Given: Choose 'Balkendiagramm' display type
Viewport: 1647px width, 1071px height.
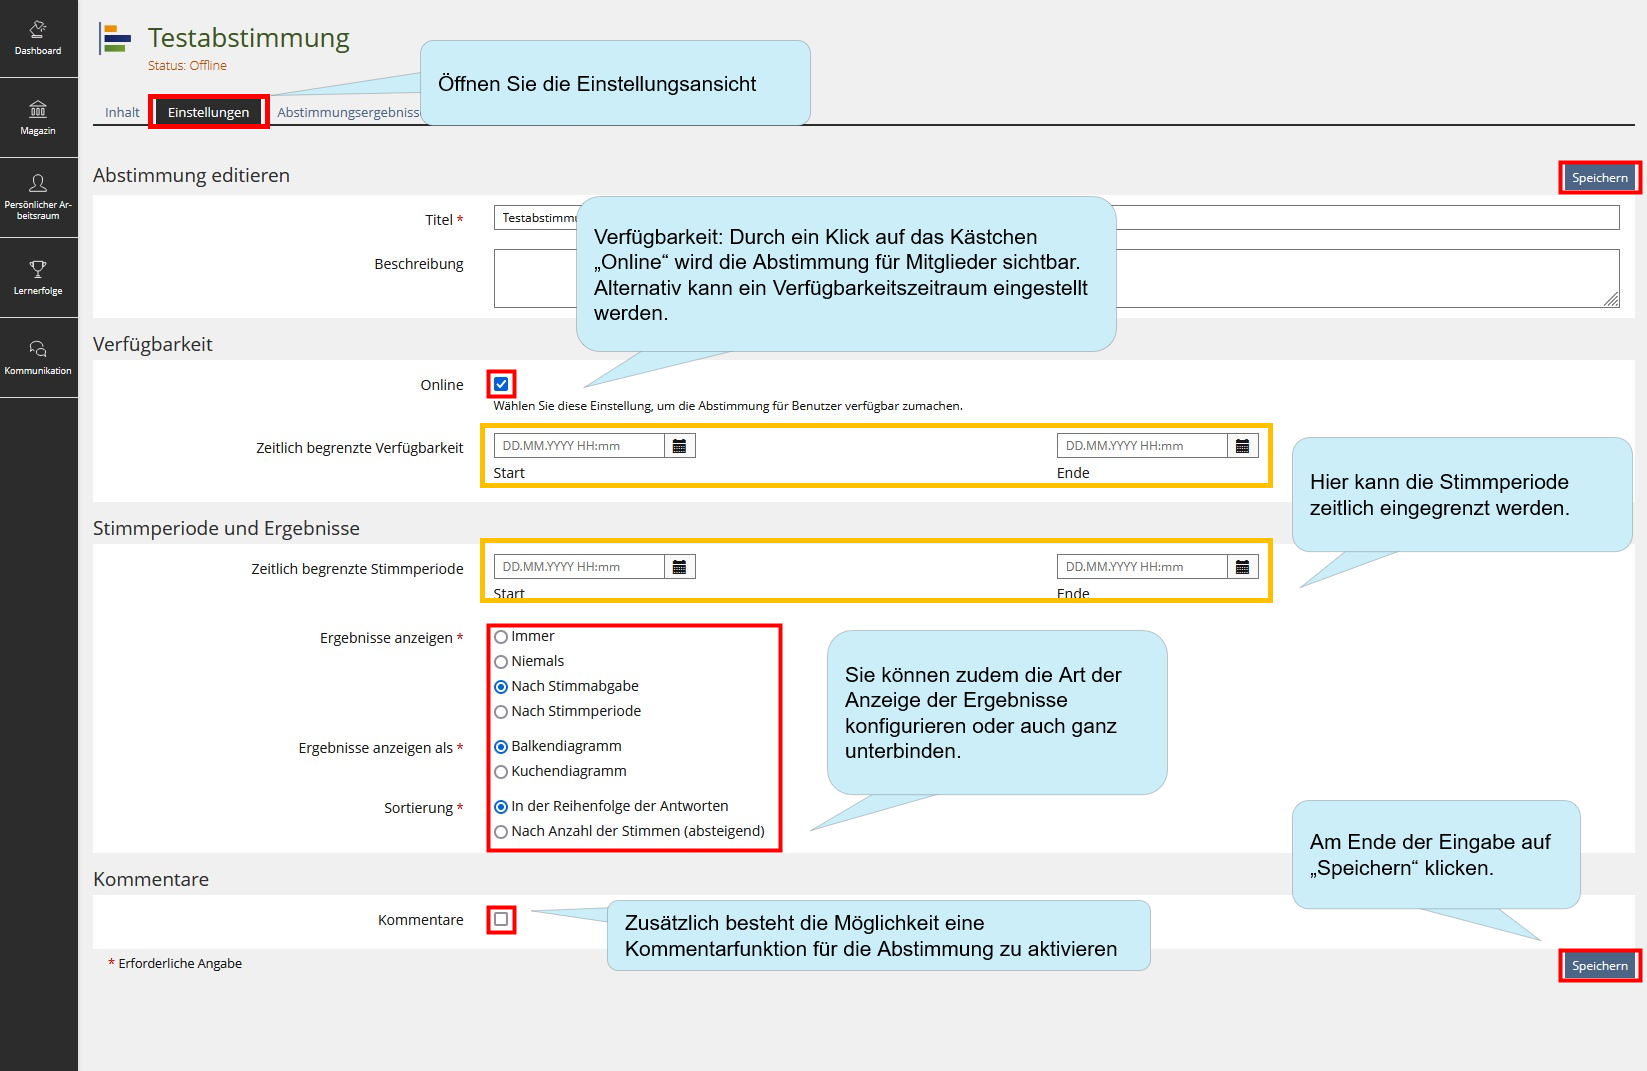Looking at the screenshot, I should [501, 747].
